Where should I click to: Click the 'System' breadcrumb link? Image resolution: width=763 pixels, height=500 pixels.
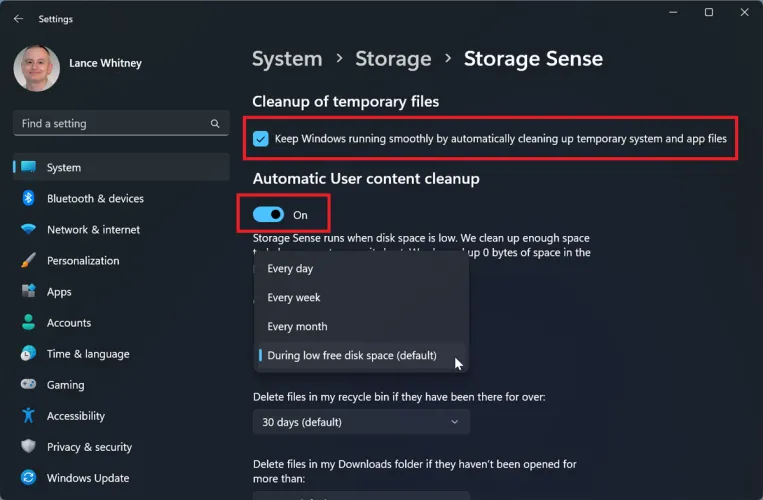(287, 59)
